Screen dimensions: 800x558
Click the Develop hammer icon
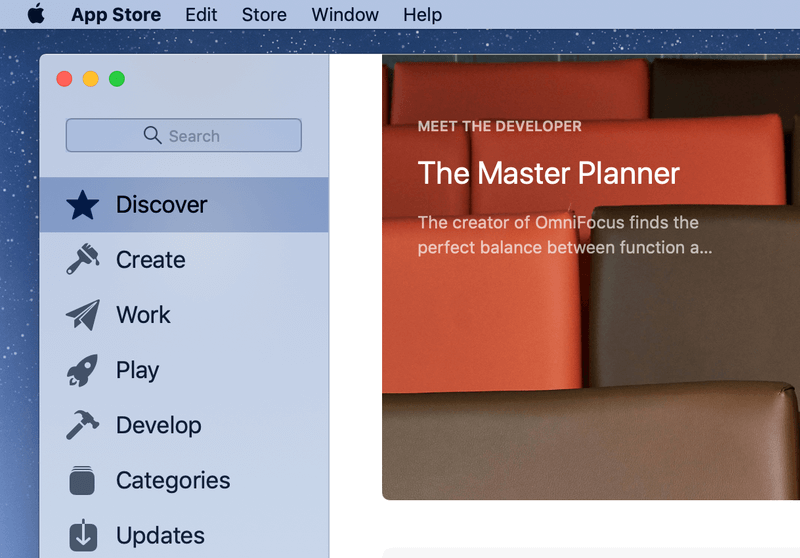[82, 425]
